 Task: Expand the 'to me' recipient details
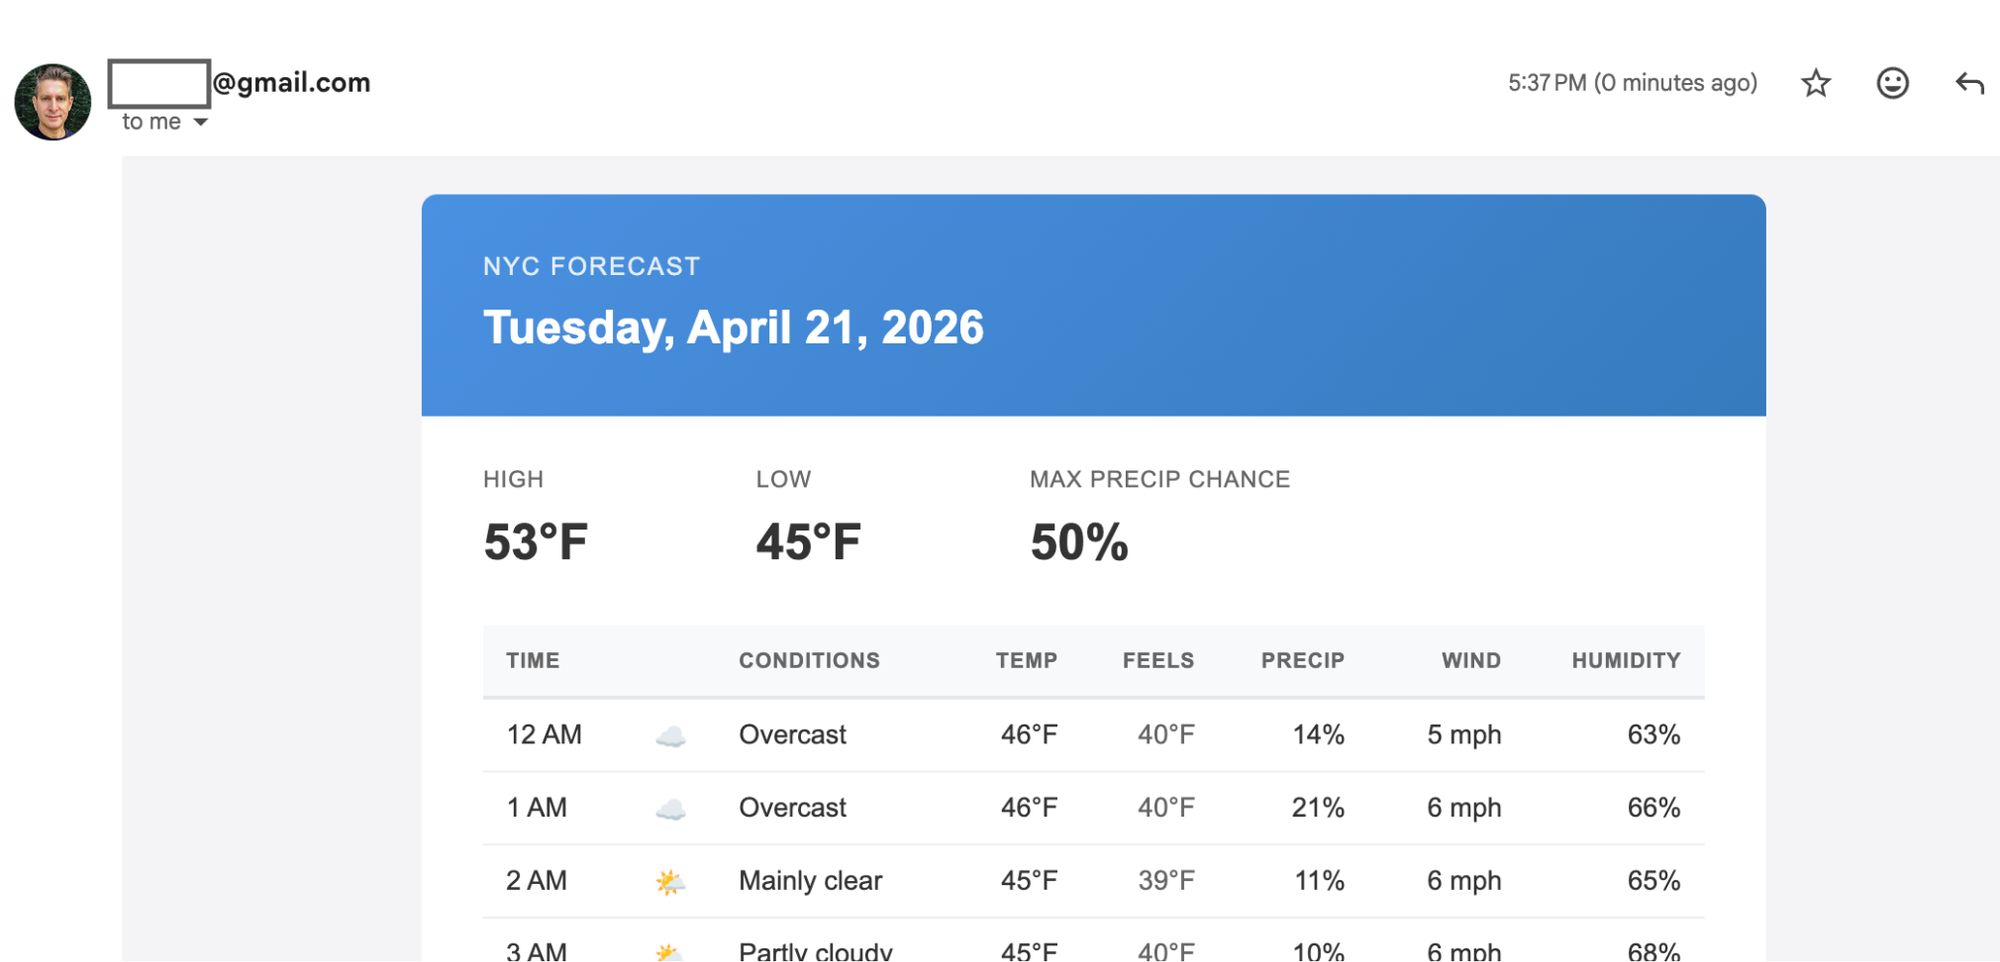coord(200,122)
